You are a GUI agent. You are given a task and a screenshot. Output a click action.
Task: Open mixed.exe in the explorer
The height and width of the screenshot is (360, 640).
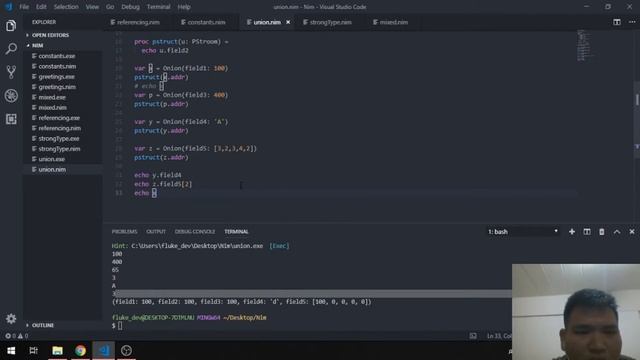coord(52,97)
